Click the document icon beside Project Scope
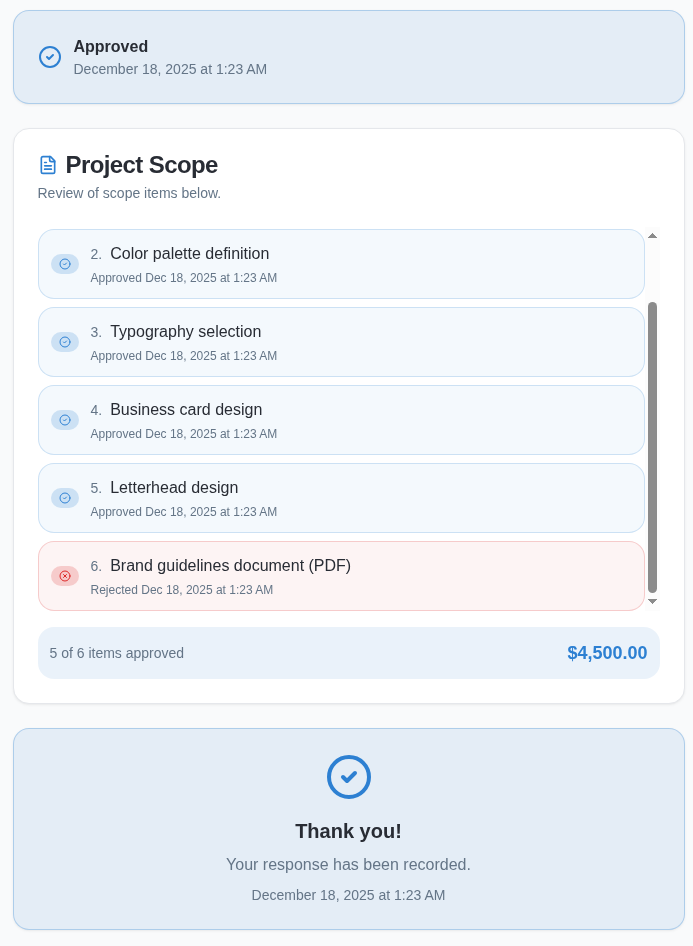Image resolution: width=693 pixels, height=946 pixels. (x=47, y=164)
